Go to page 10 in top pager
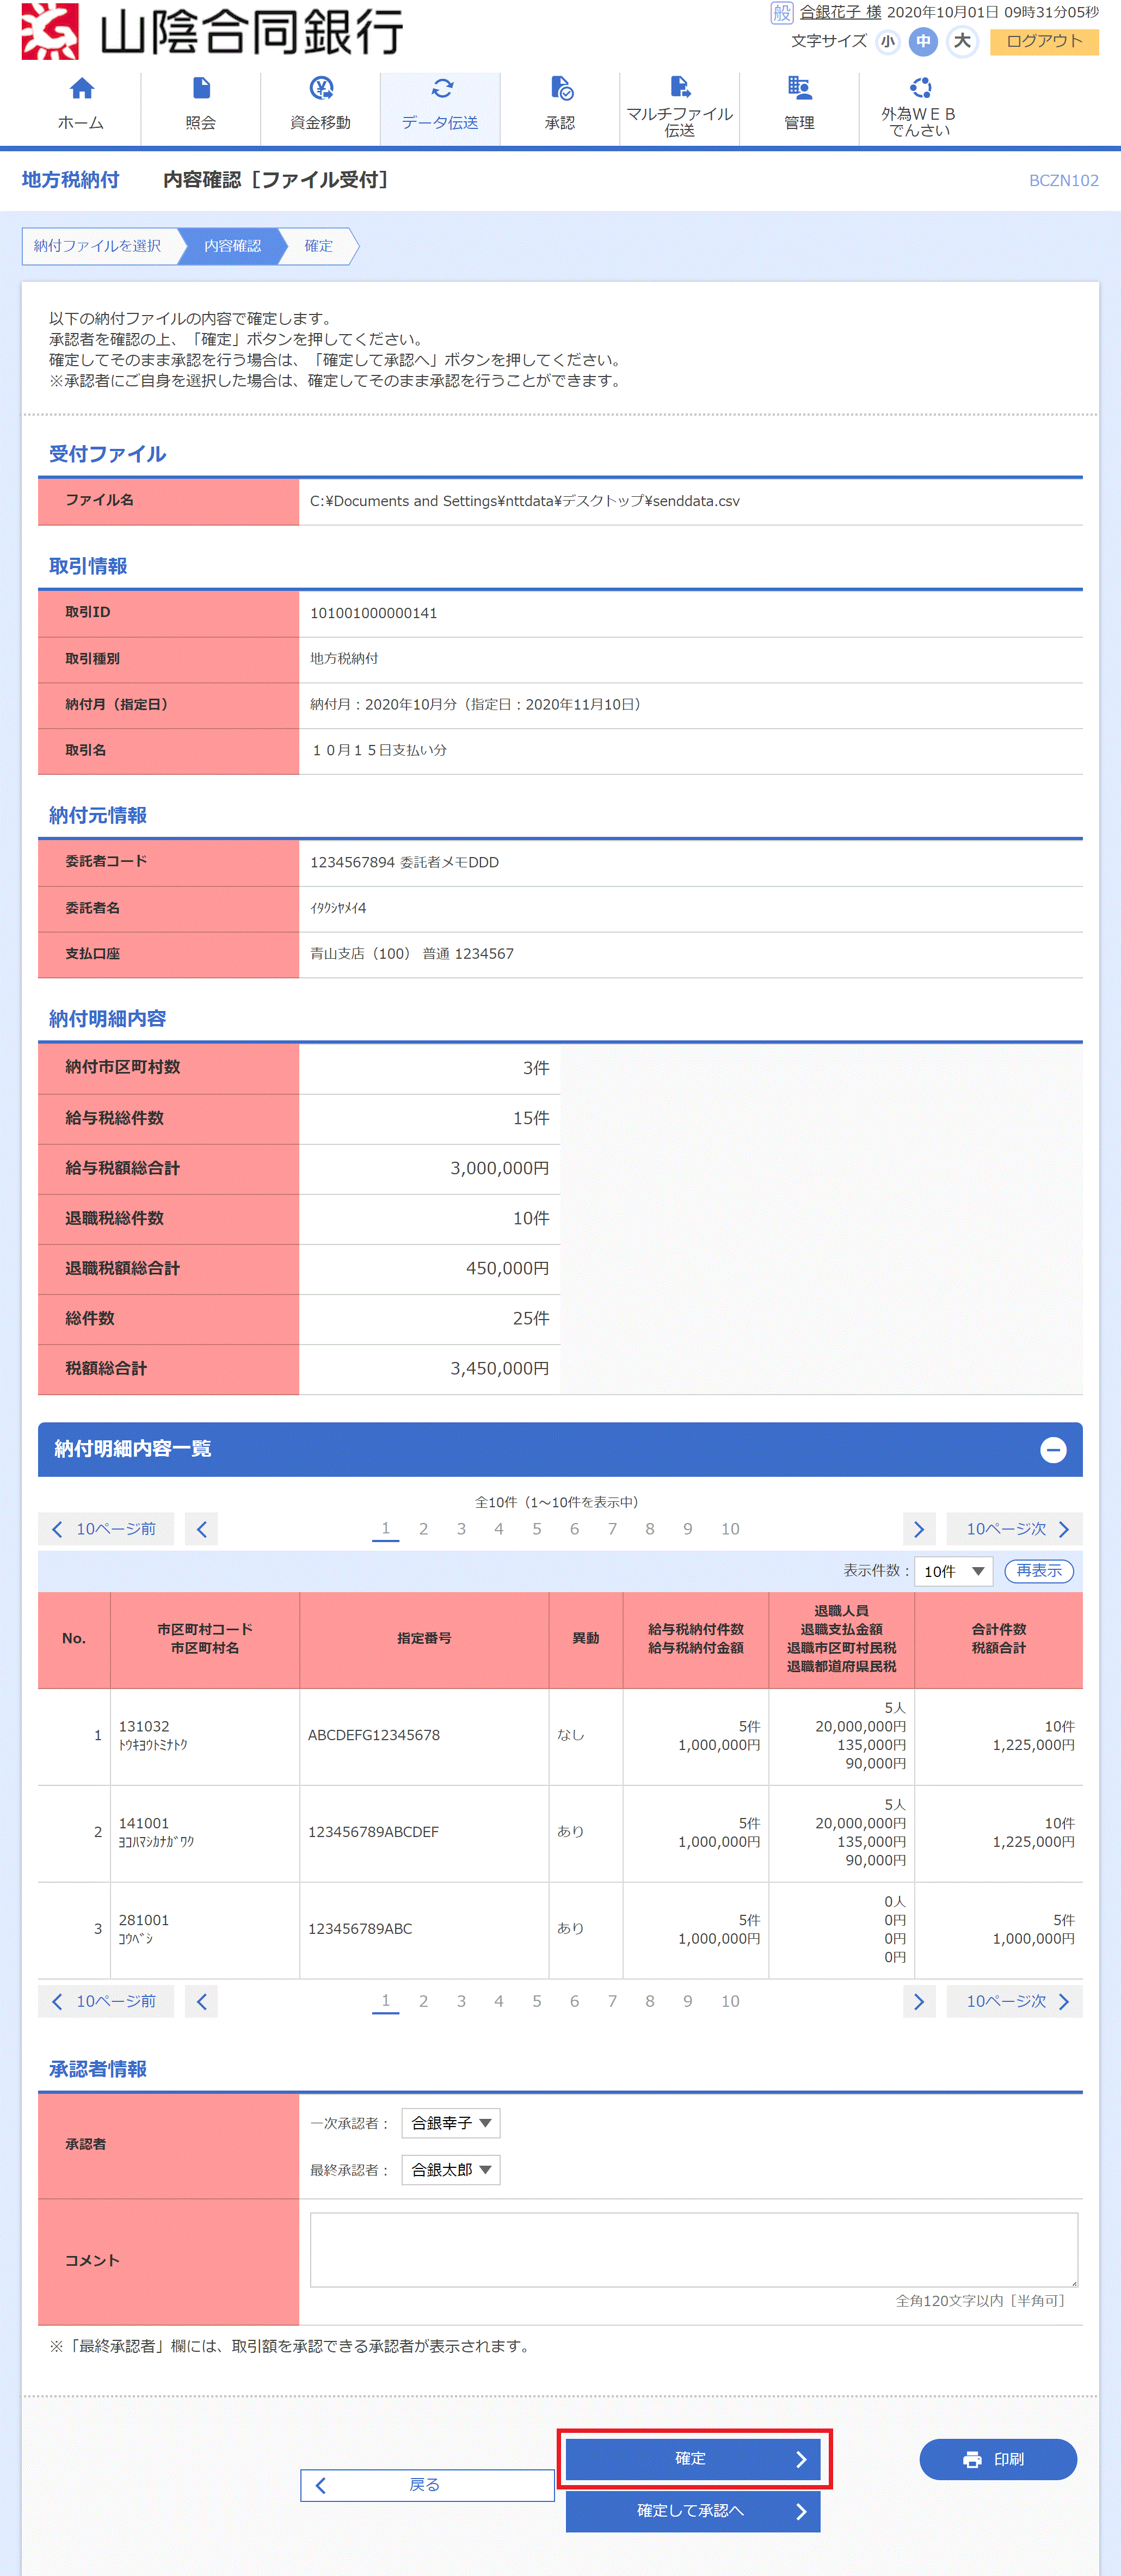 click(x=730, y=1529)
